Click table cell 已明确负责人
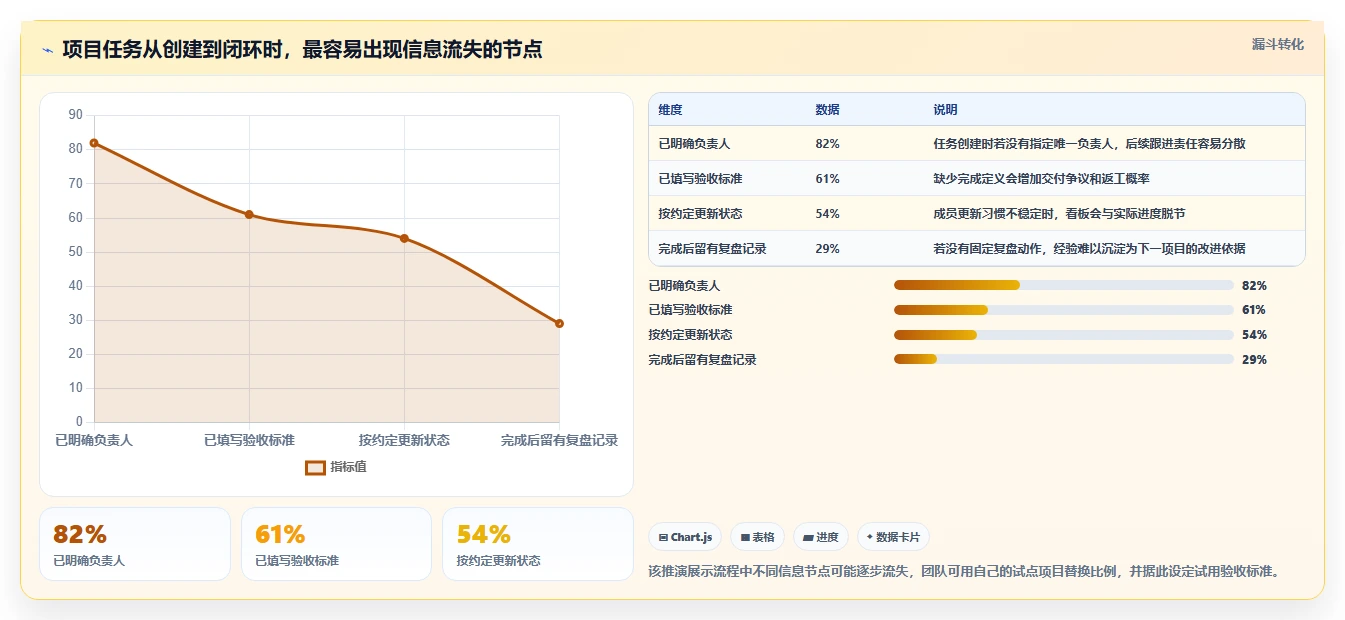1345x620 pixels. pos(694,143)
